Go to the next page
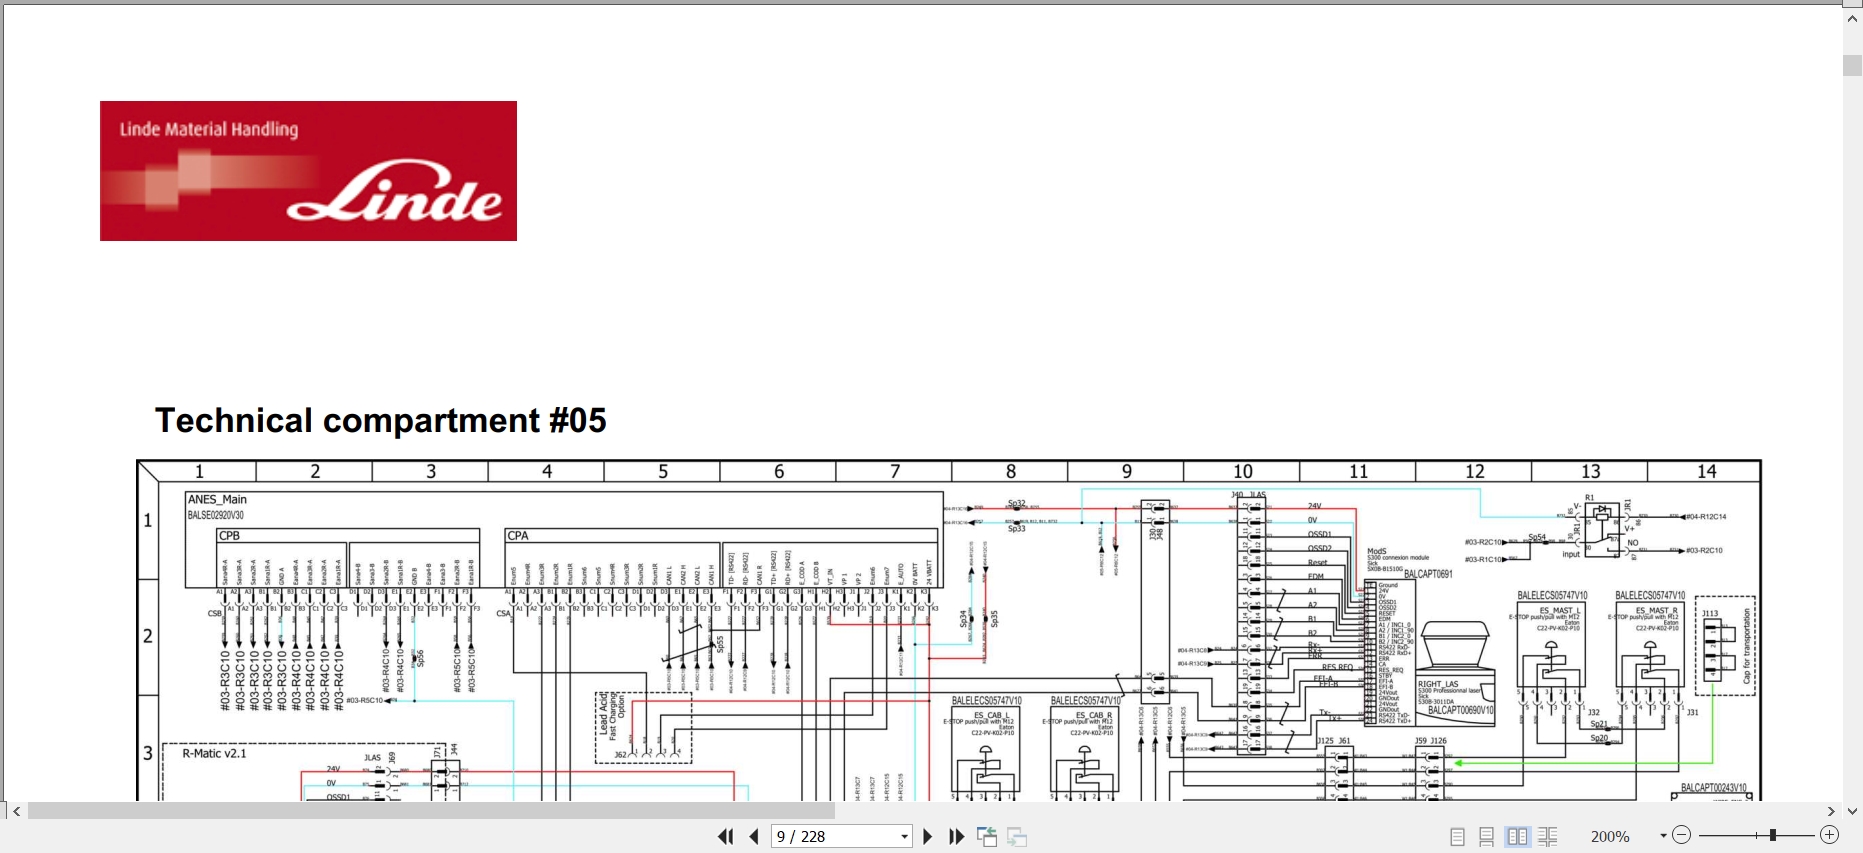1863x853 pixels. [927, 836]
